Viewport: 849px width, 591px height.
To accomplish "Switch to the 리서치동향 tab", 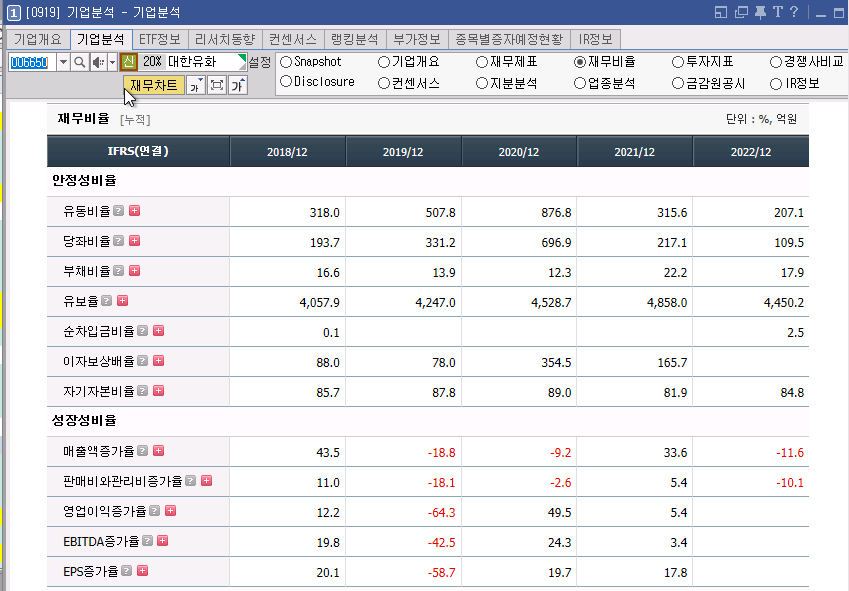I will (225, 39).
